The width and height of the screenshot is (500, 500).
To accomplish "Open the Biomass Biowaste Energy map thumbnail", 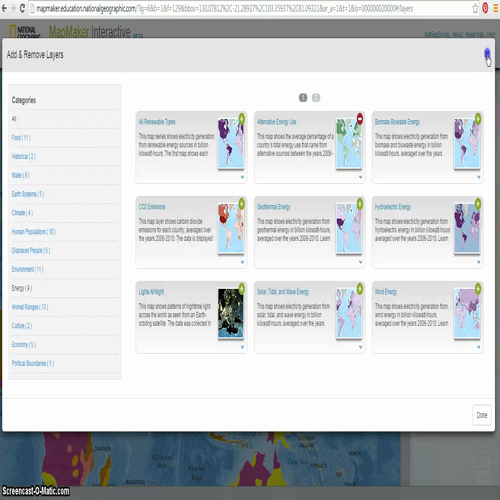I will pyautogui.click(x=467, y=143).
